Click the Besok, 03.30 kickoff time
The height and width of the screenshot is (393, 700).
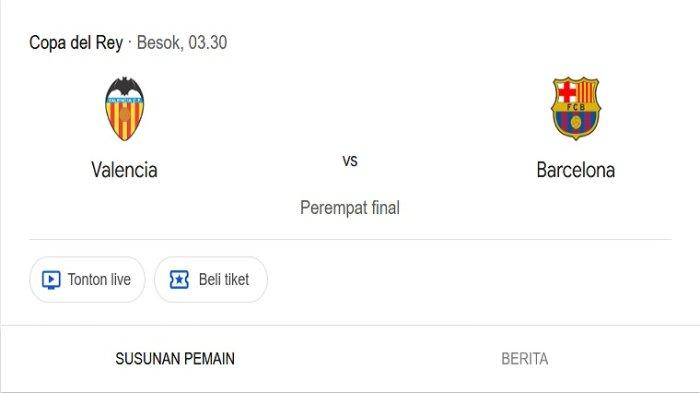click(182, 43)
